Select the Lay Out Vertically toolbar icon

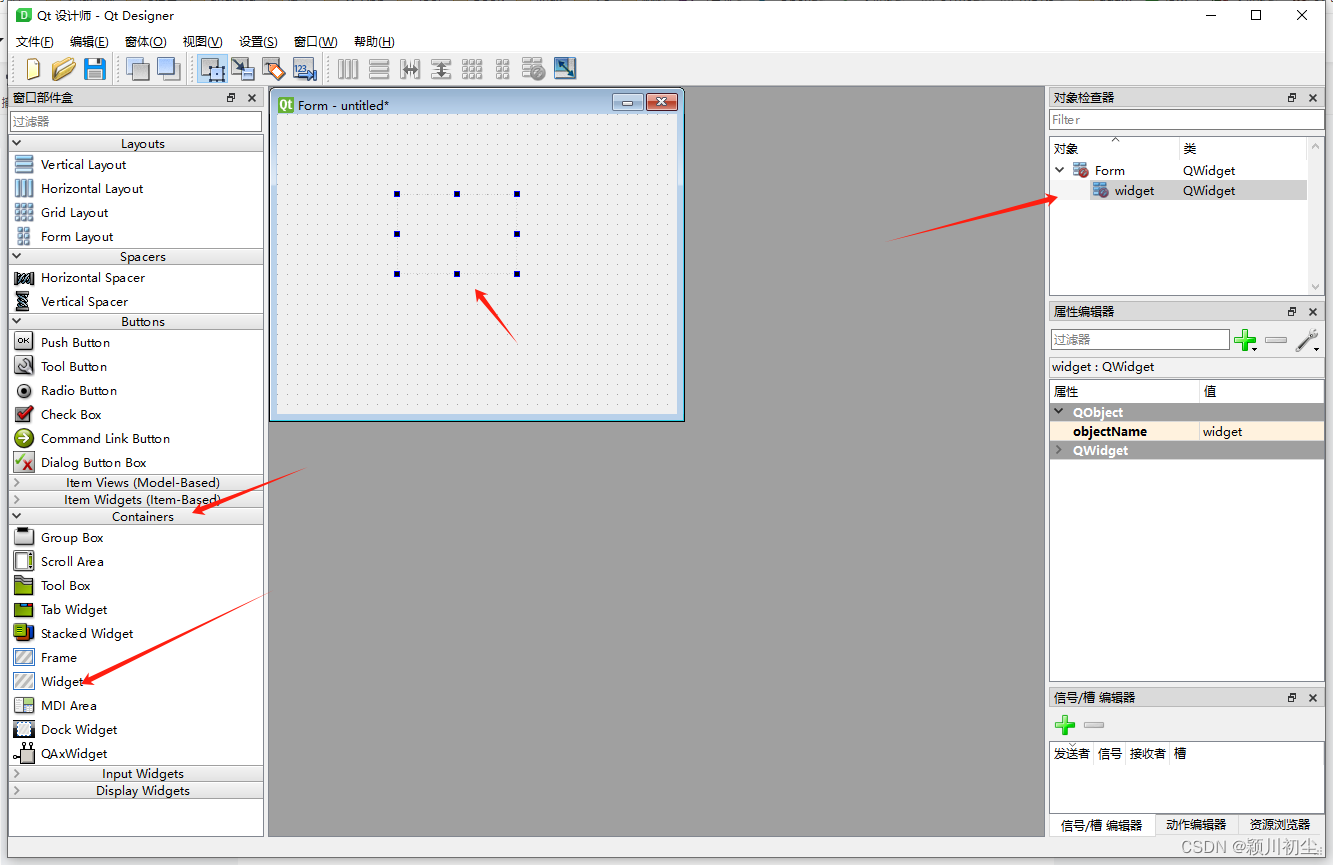(379, 68)
